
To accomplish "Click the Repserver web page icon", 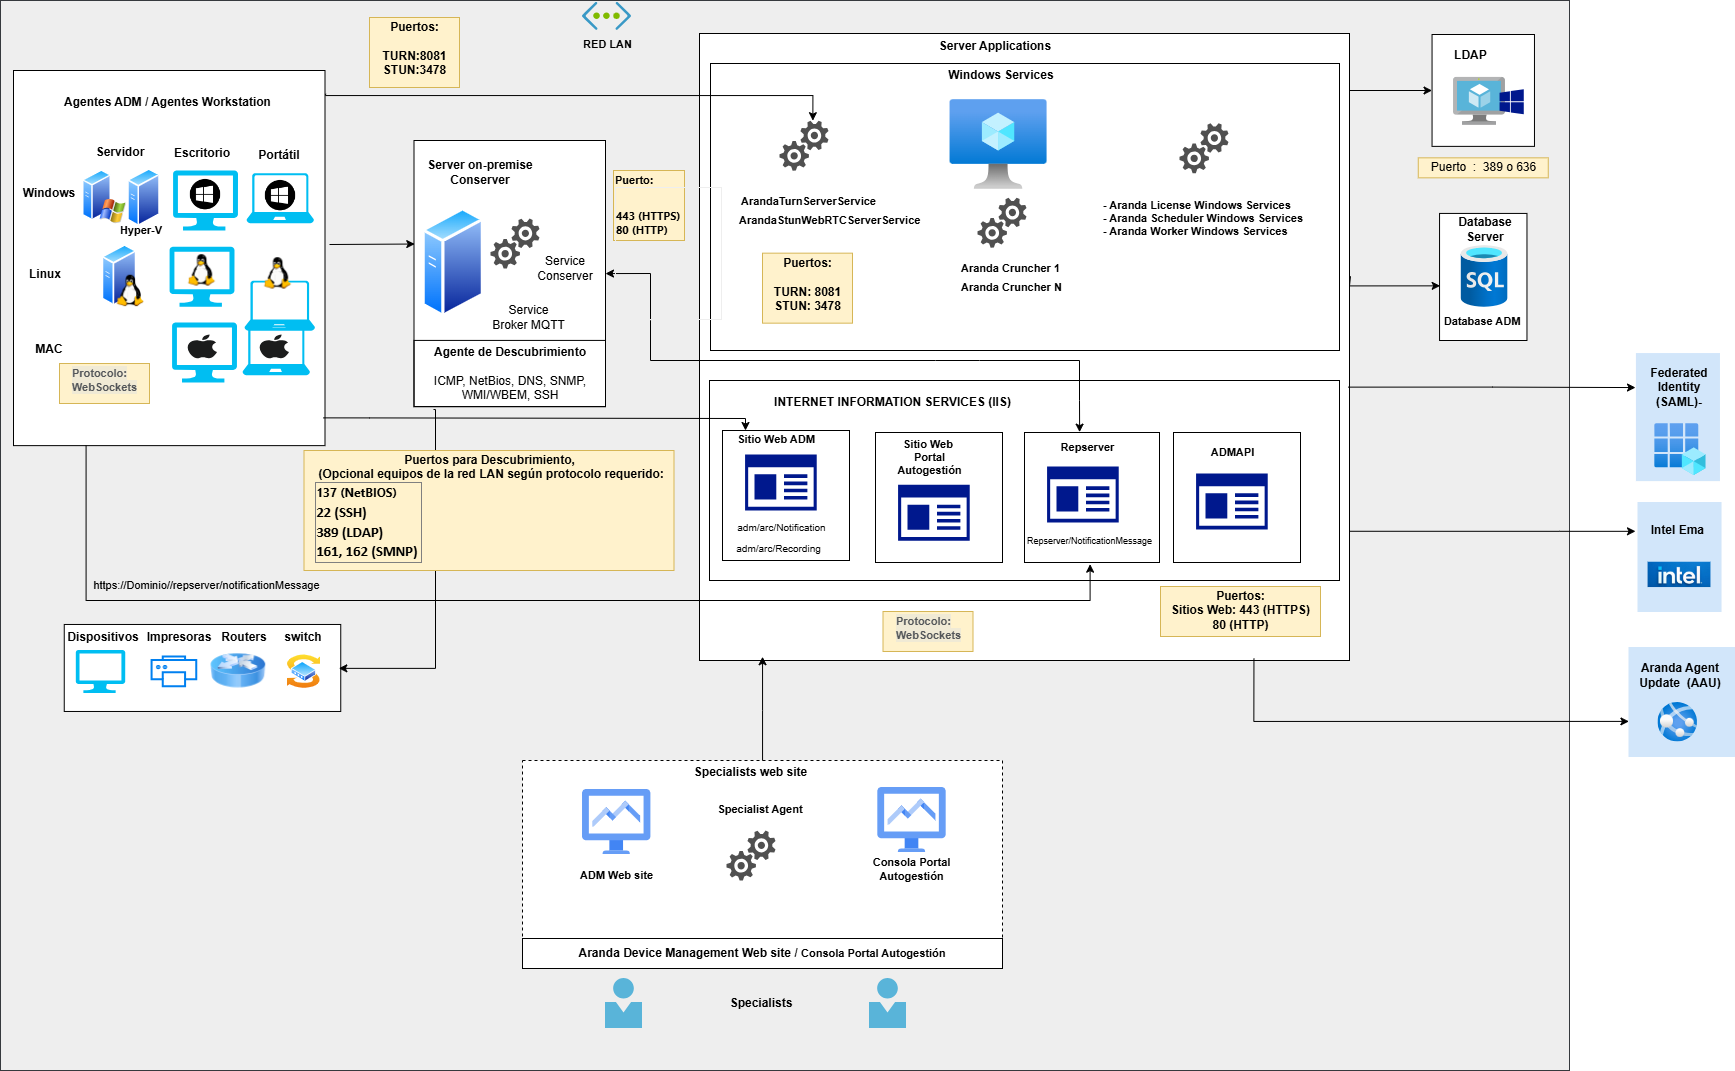I will tap(1082, 494).
